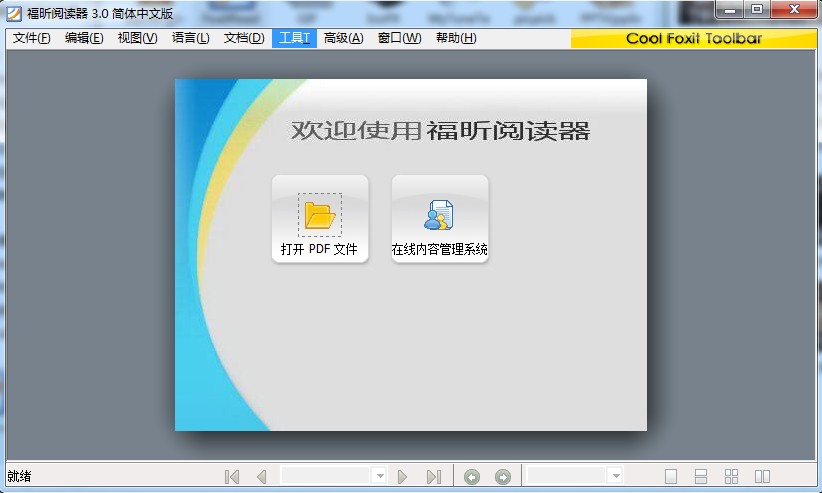Open the highlighted 工具 menu
Screen dimensions: 822x493
(x=294, y=38)
